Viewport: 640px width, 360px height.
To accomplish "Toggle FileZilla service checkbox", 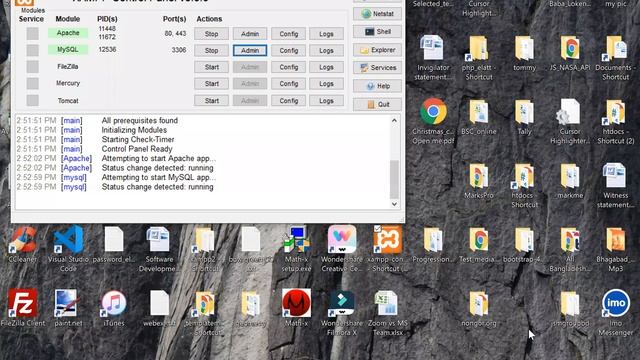I will (x=33, y=67).
